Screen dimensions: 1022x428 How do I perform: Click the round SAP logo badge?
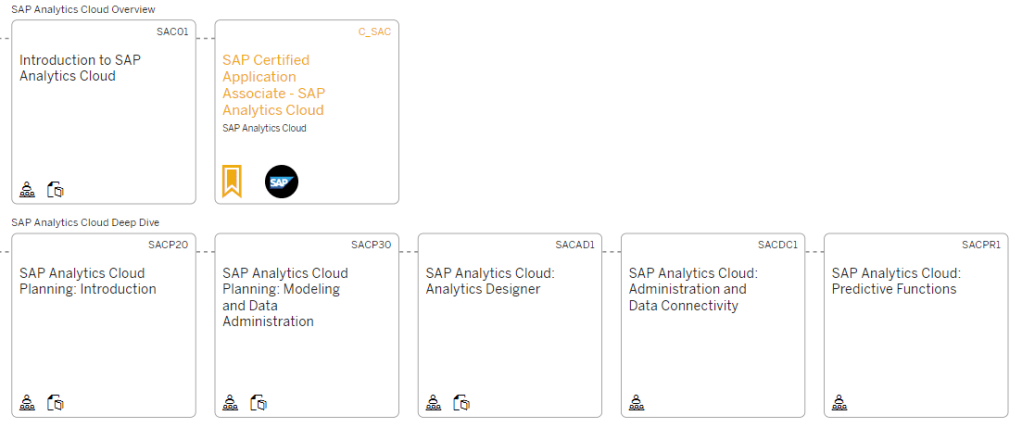[281, 182]
